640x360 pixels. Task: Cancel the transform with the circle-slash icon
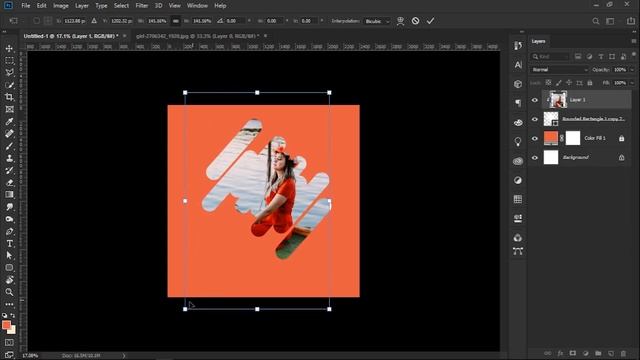(x=415, y=21)
